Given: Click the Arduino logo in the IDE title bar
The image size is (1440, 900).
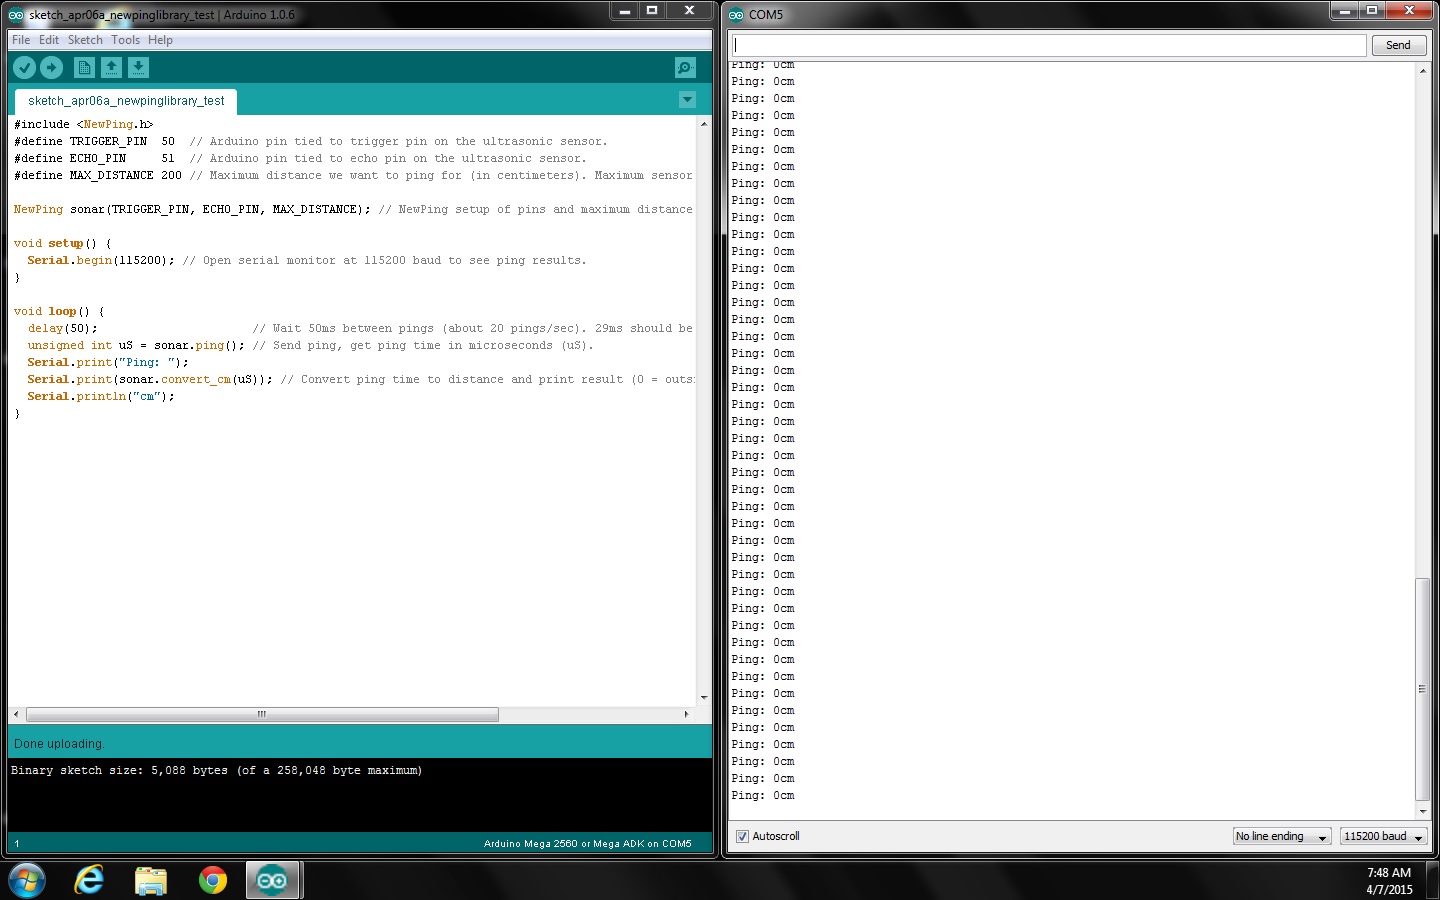Looking at the screenshot, I should [16, 15].
